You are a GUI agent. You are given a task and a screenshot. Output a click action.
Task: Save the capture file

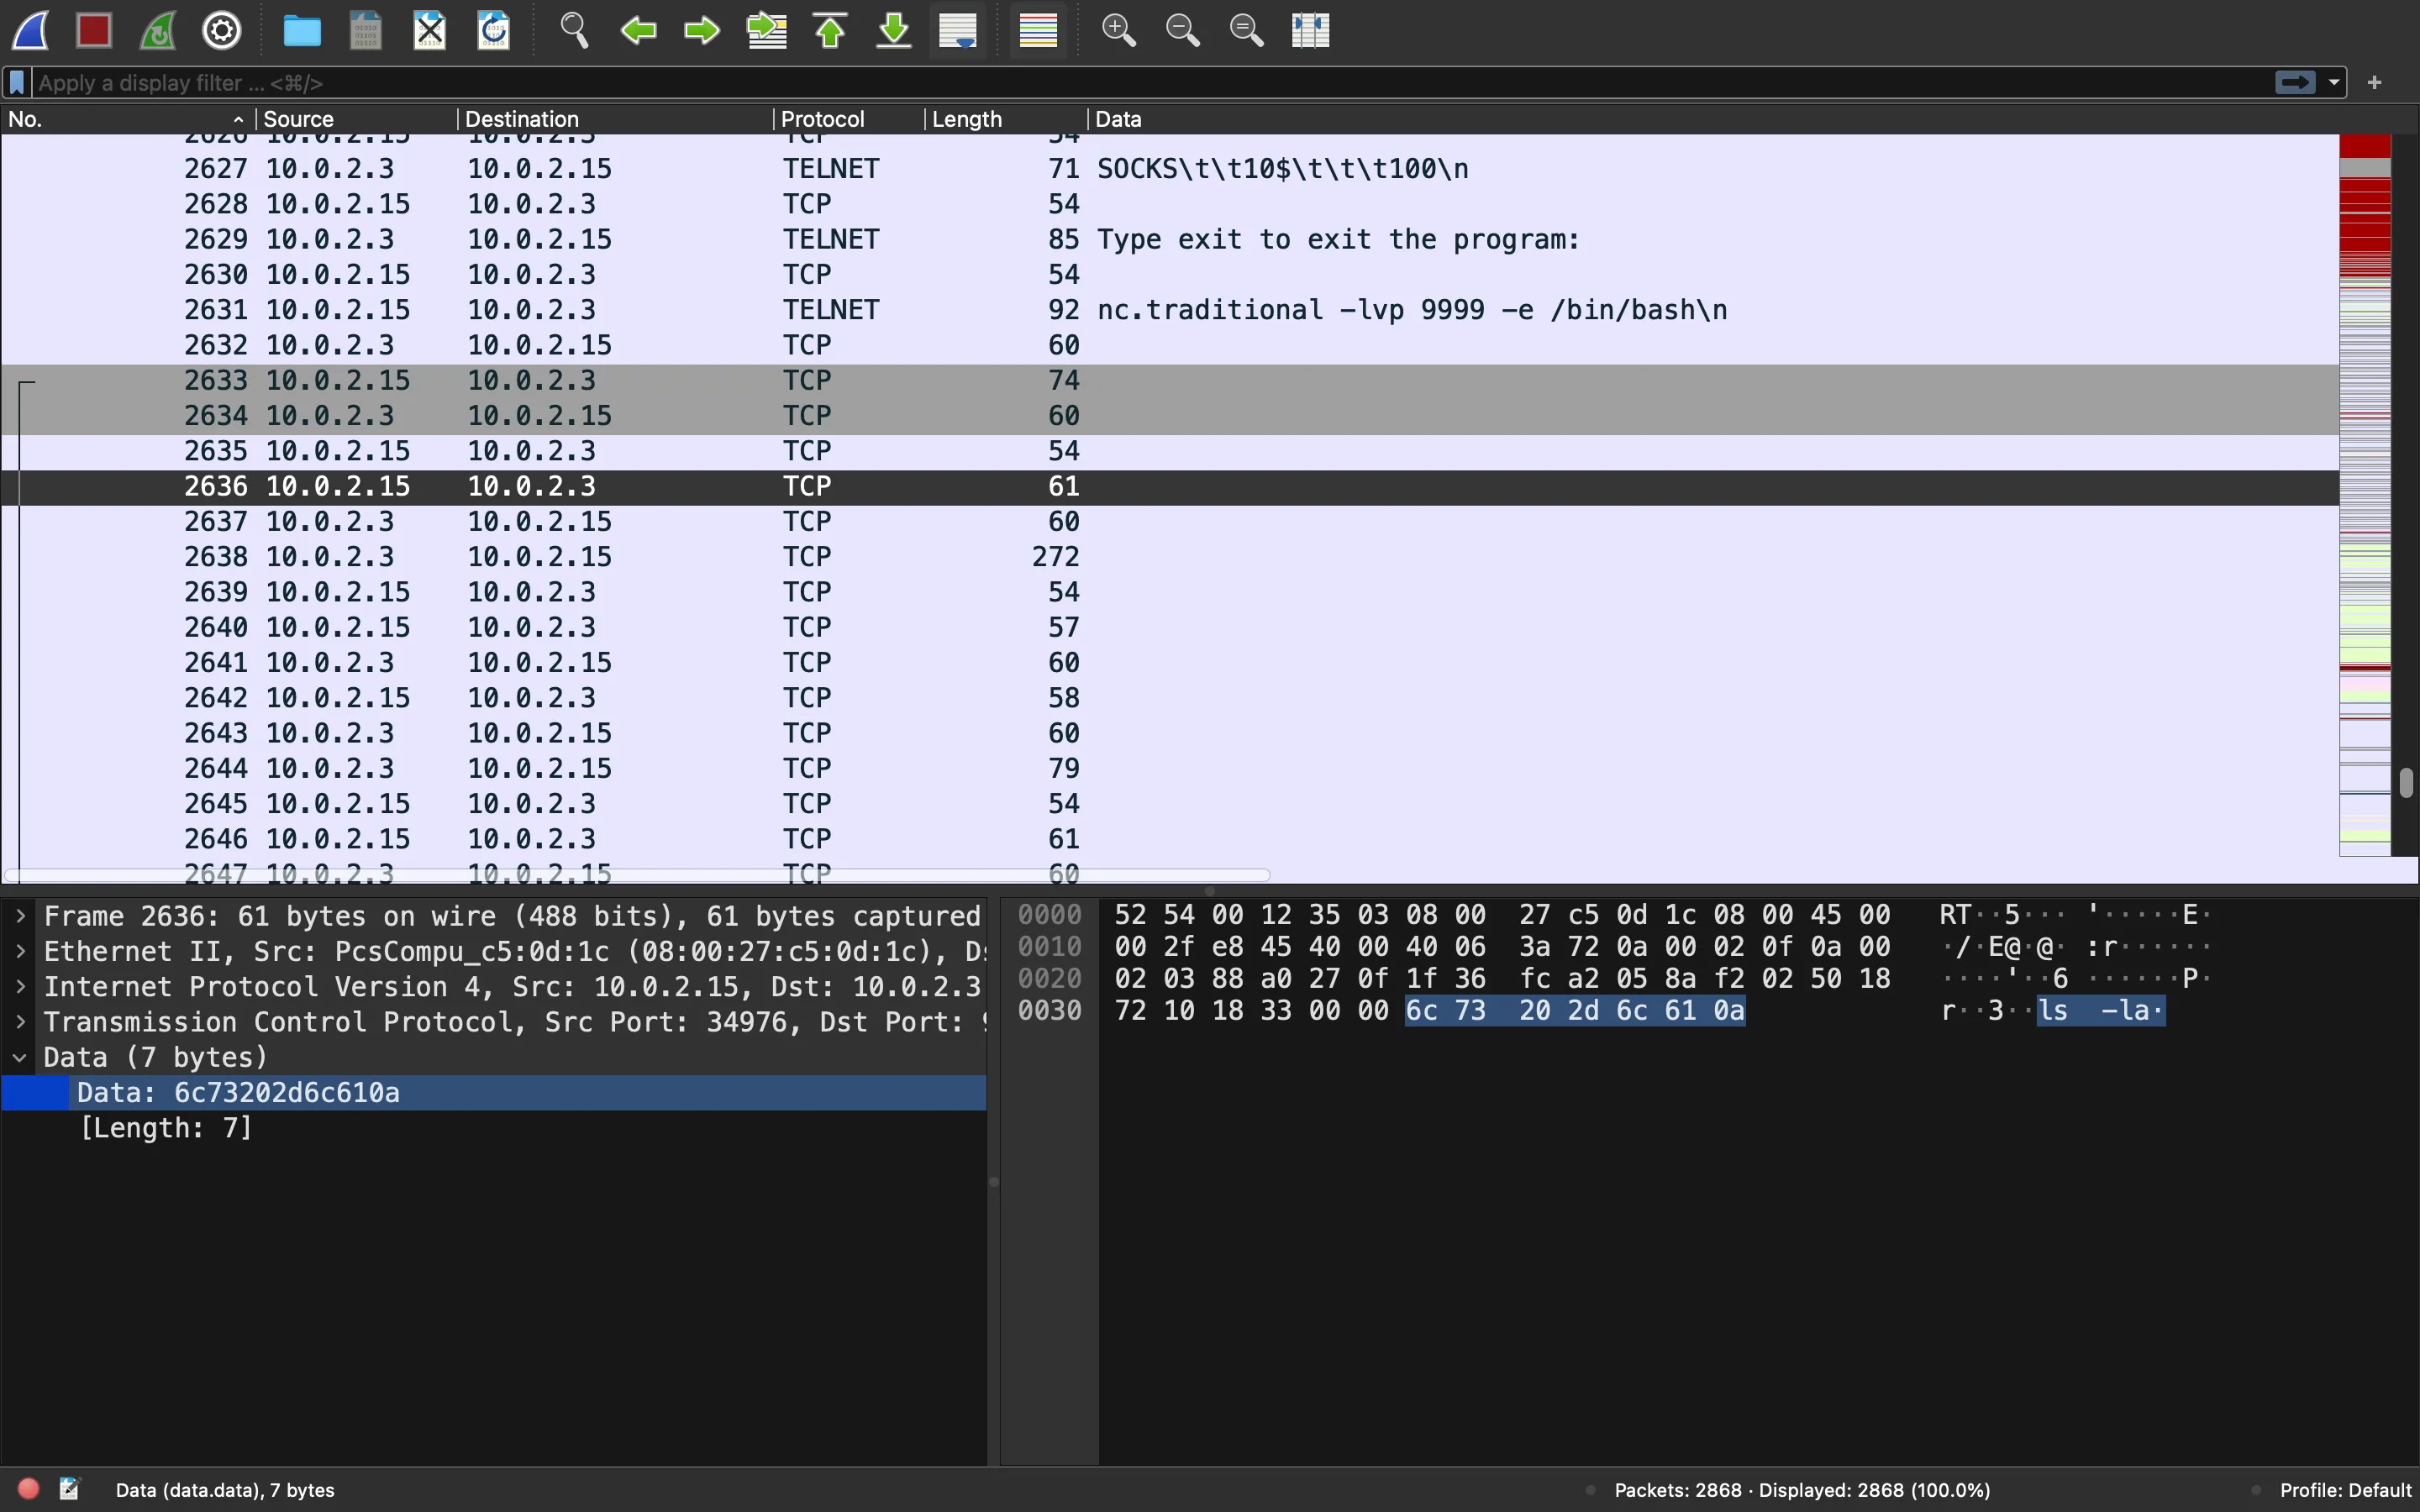coord(366,30)
